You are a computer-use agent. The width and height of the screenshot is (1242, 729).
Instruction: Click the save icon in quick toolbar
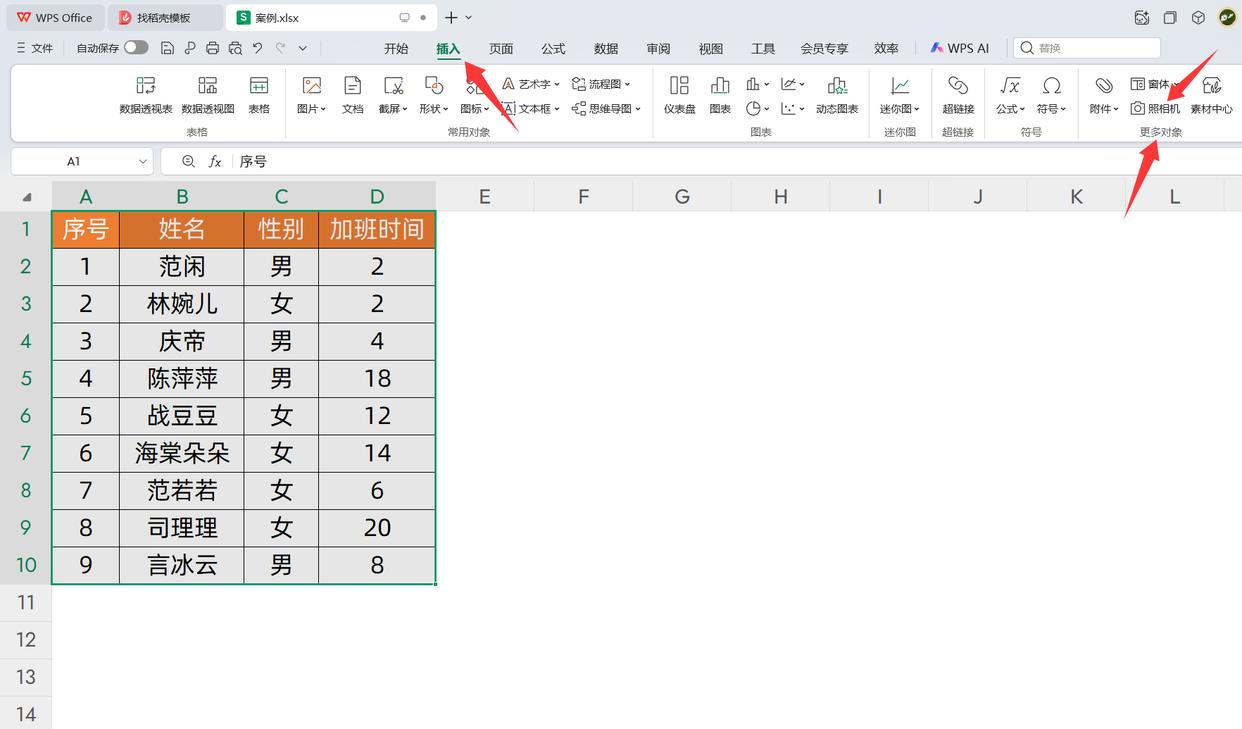pos(167,48)
